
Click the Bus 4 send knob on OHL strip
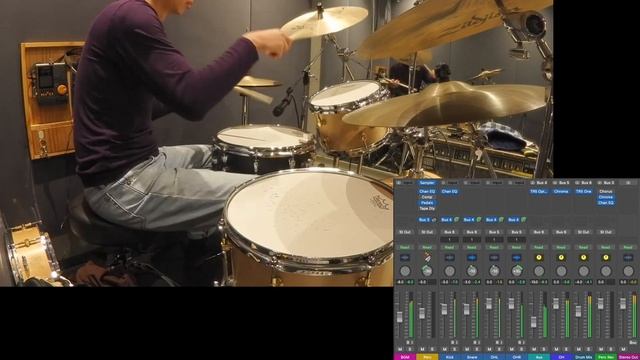coord(501,220)
